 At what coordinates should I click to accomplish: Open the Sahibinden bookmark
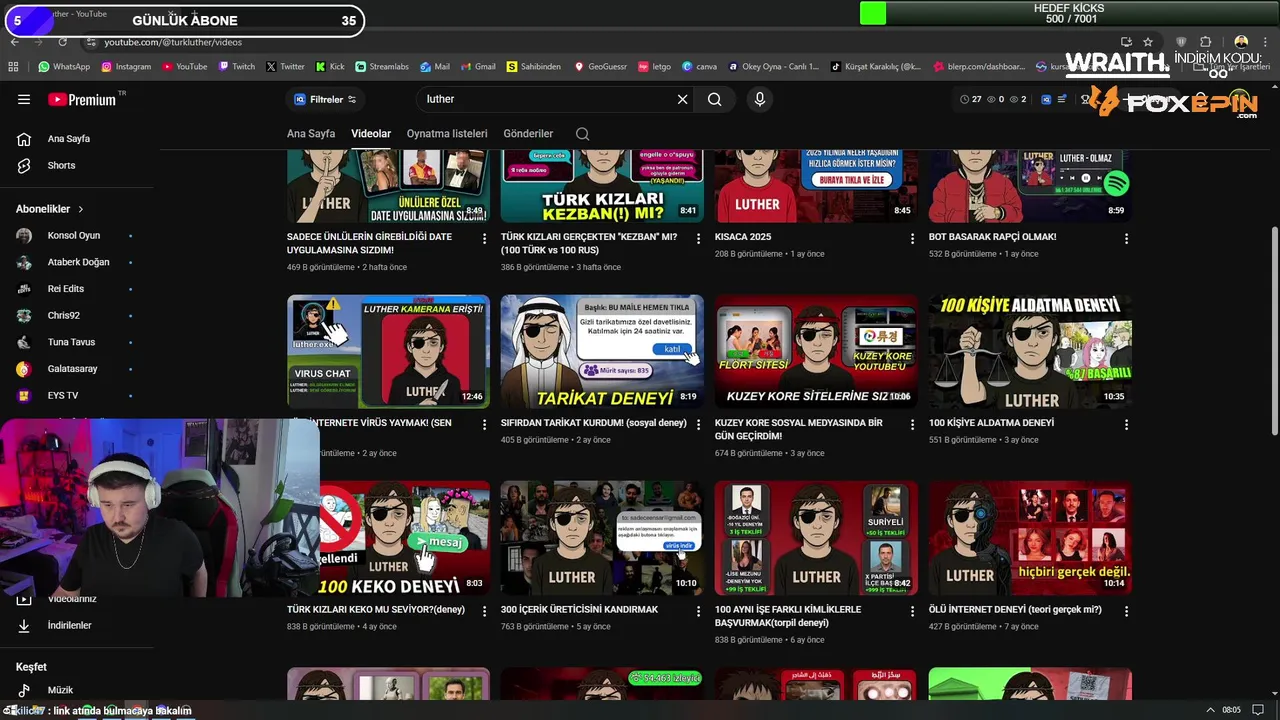tap(534, 67)
